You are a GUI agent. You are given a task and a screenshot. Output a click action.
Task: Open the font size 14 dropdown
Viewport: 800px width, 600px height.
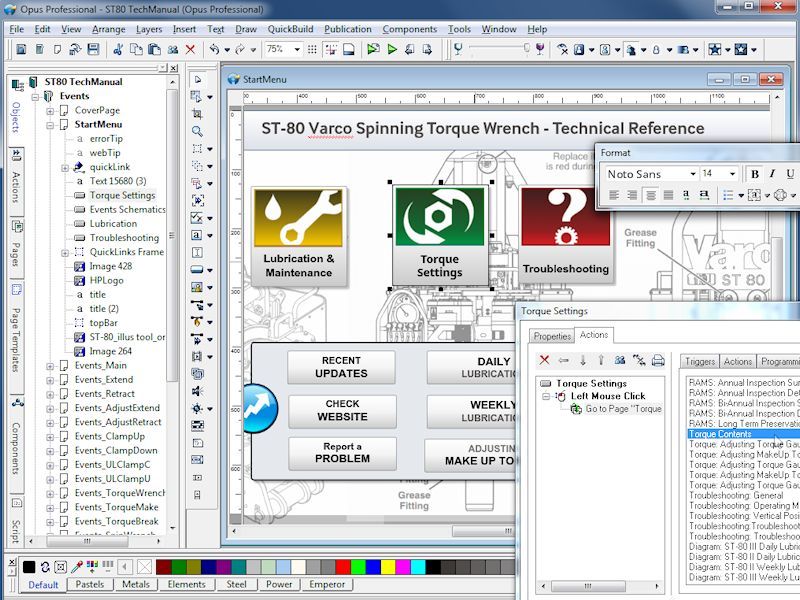click(x=732, y=173)
